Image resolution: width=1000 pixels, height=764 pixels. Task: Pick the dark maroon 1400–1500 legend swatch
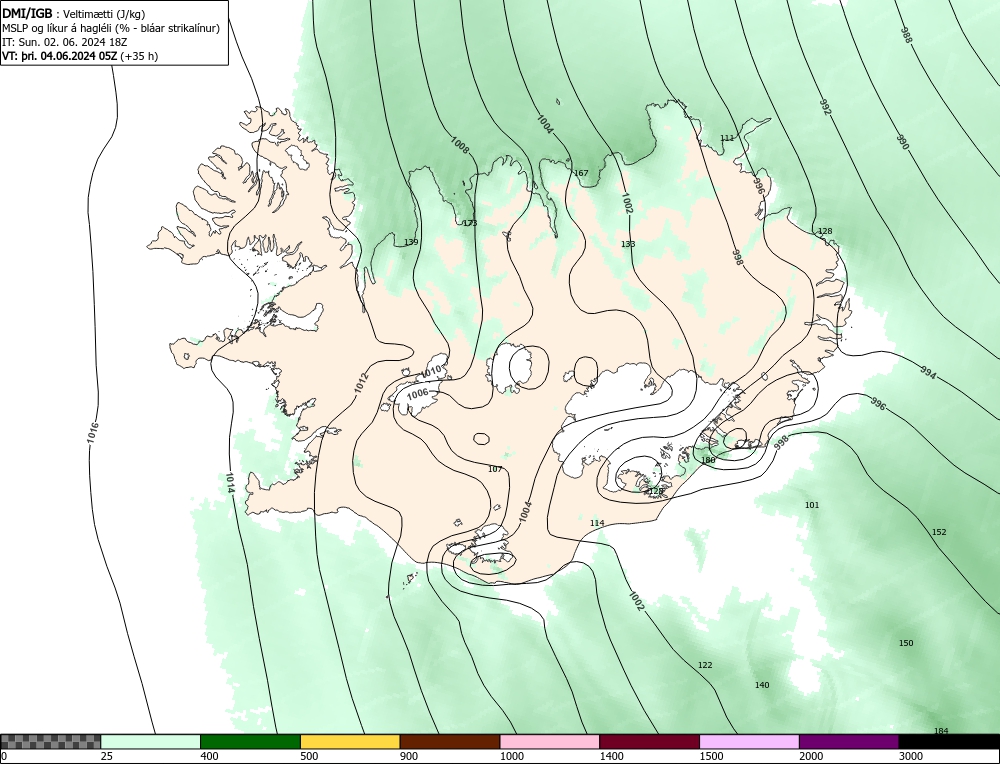(649, 741)
